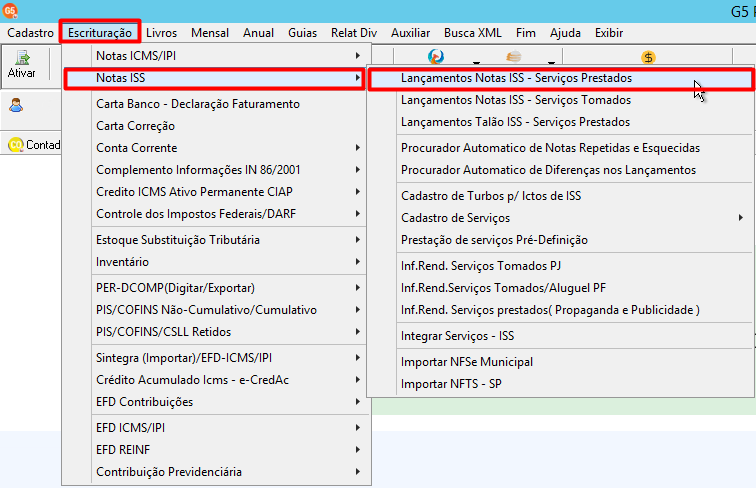Expand Conta Corrente submenu
The image size is (756, 488).
[216, 148]
